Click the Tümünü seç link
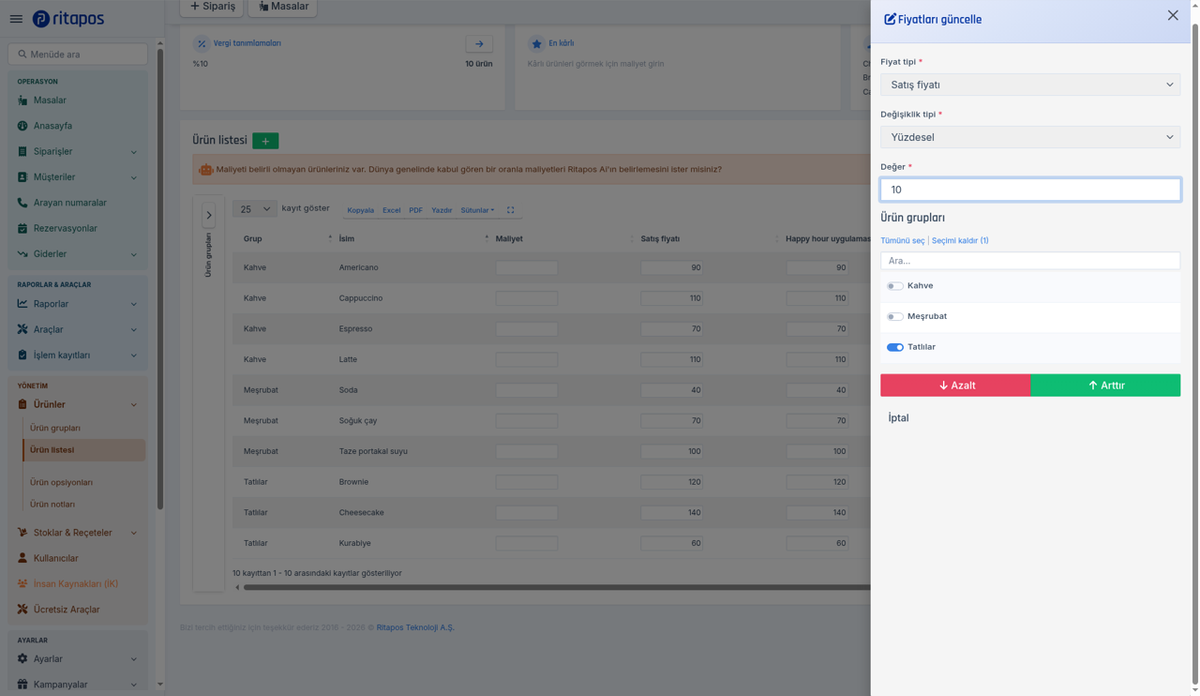Viewport: 1200px width, 696px height. 903,241
